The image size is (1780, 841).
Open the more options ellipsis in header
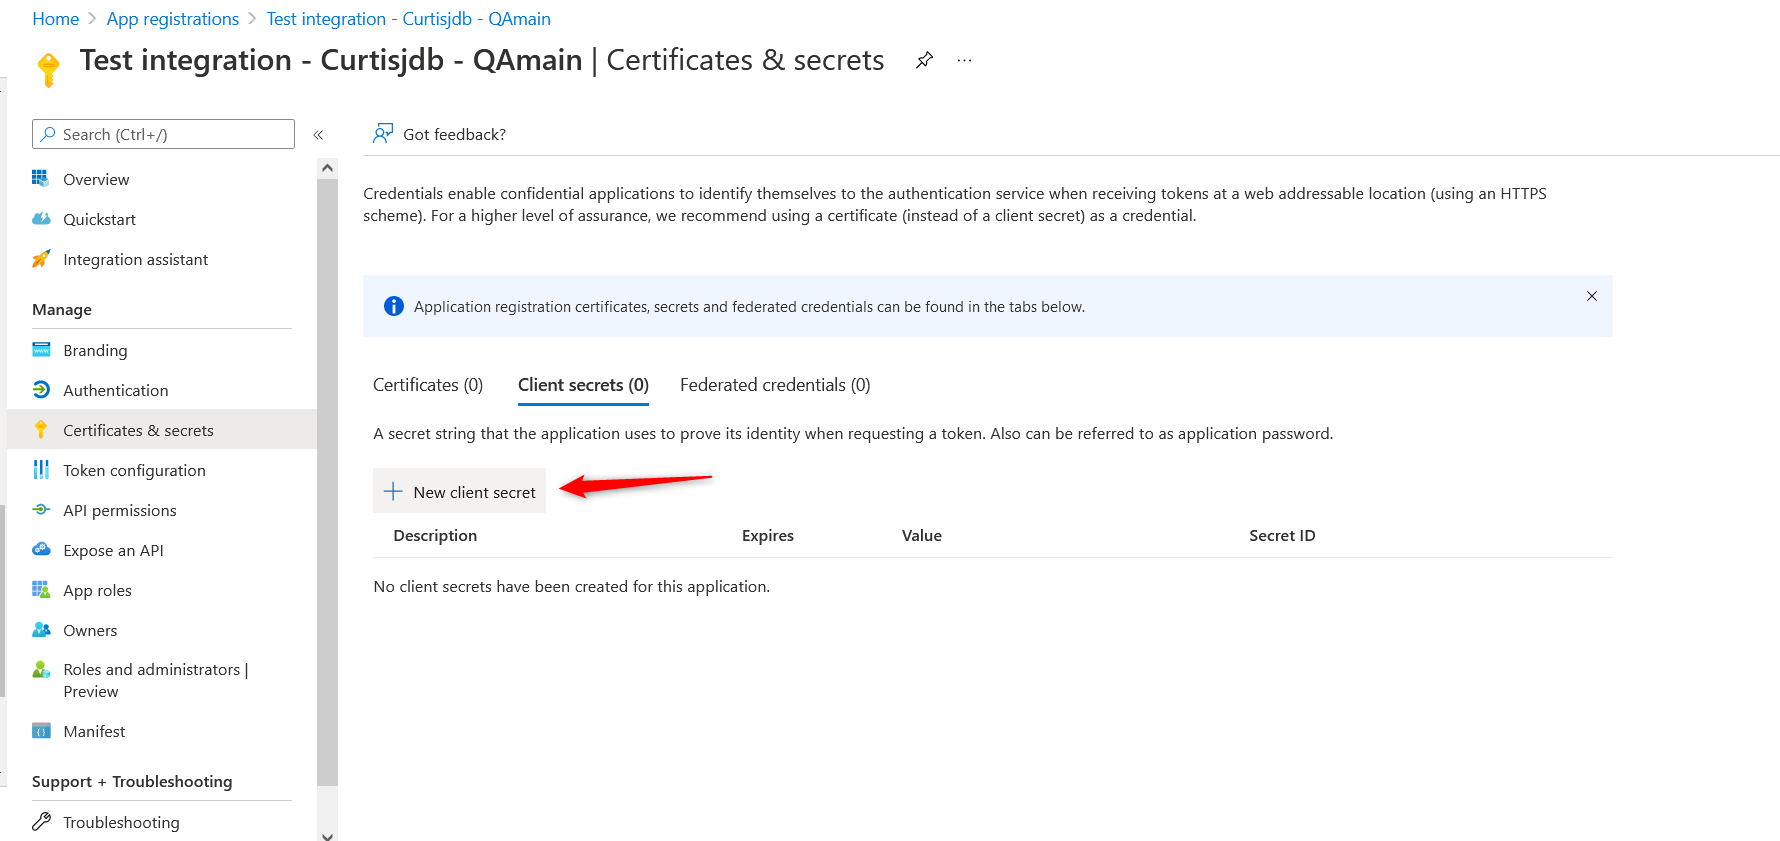coord(964,60)
